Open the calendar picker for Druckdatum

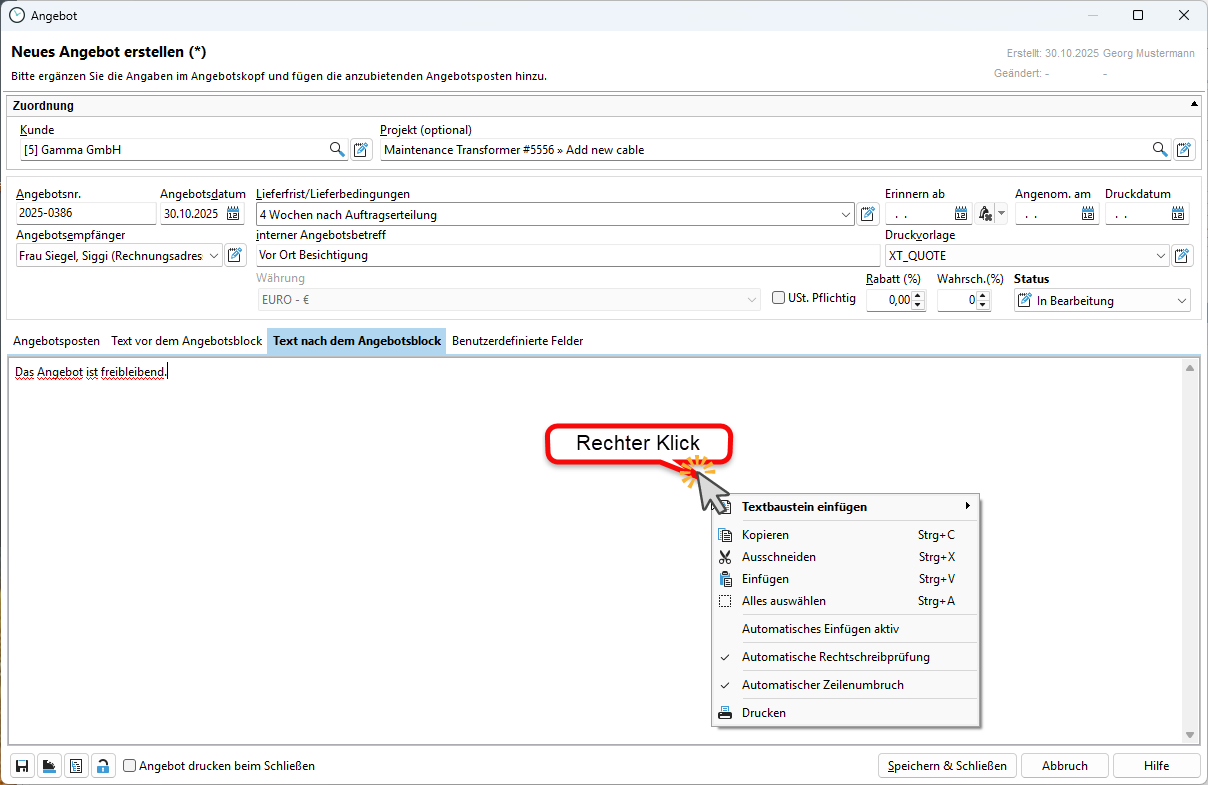click(1178, 214)
